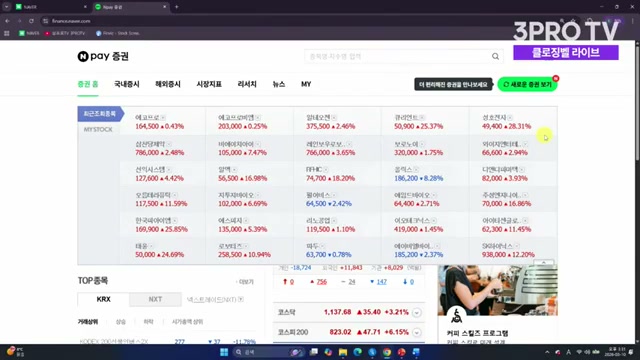Open the 코스닥 index row
640x360 pixels.
(349, 312)
